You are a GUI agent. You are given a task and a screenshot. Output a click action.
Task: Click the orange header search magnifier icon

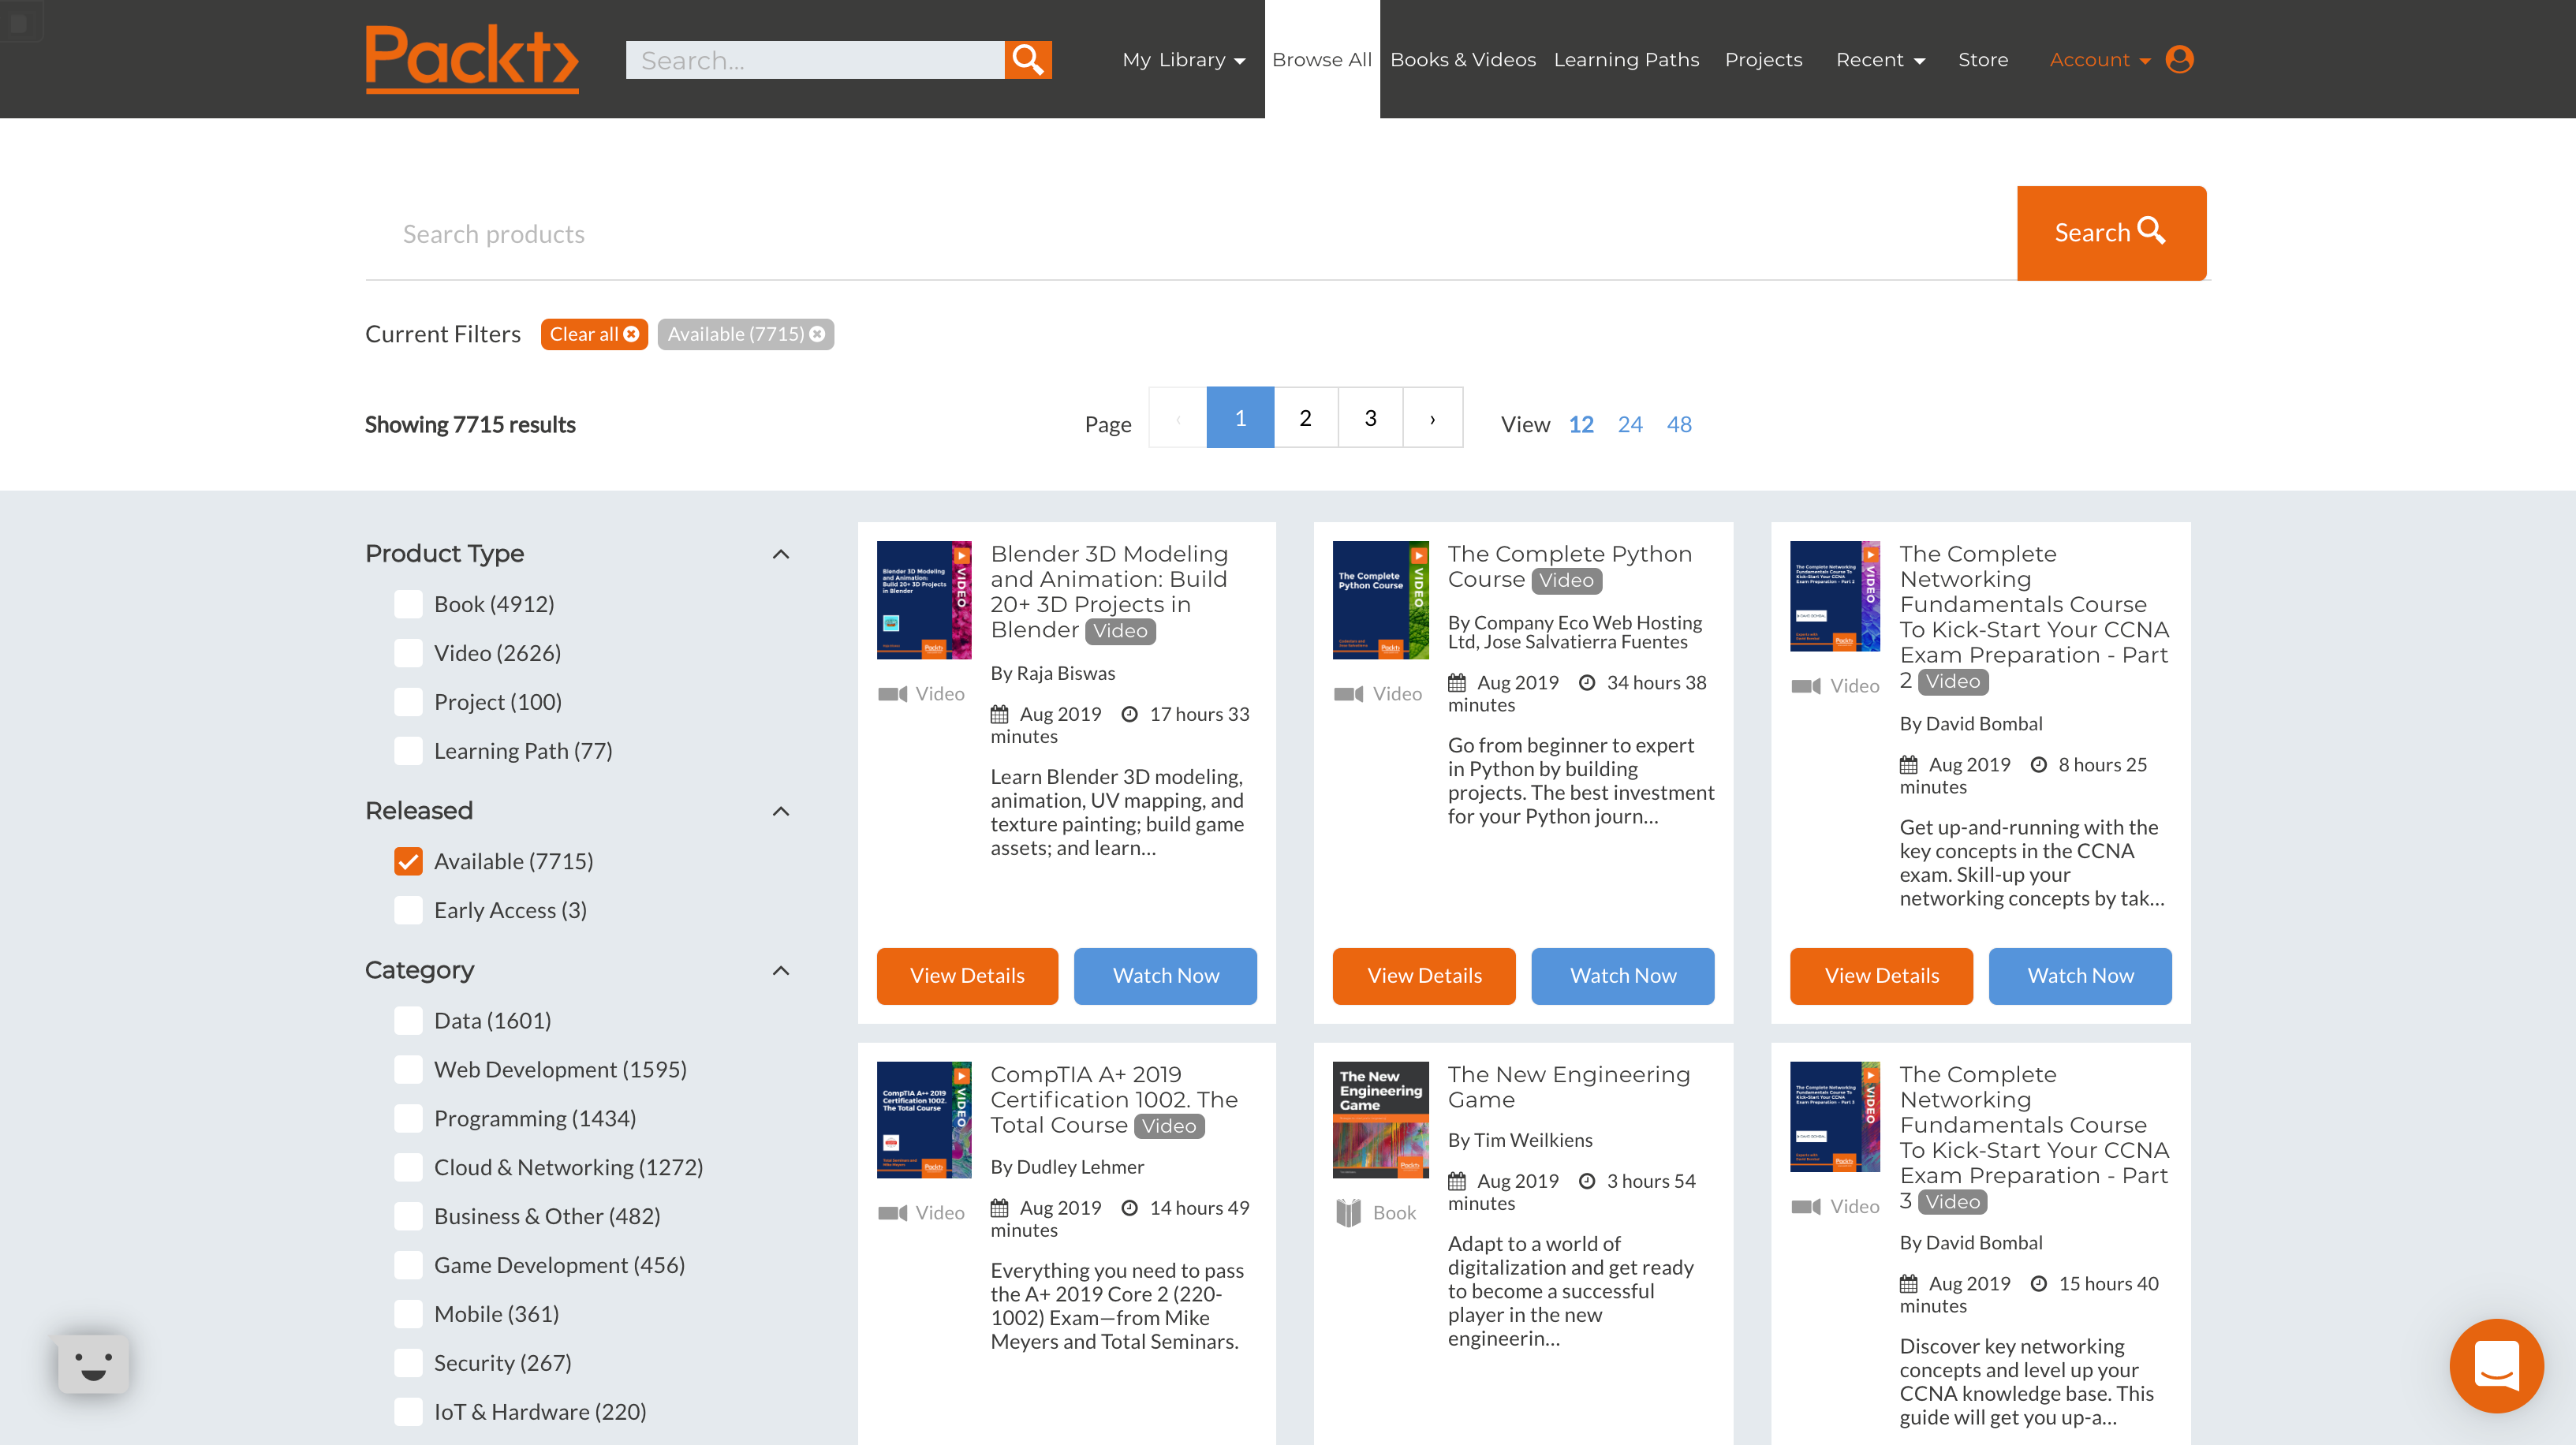(x=1027, y=60)
